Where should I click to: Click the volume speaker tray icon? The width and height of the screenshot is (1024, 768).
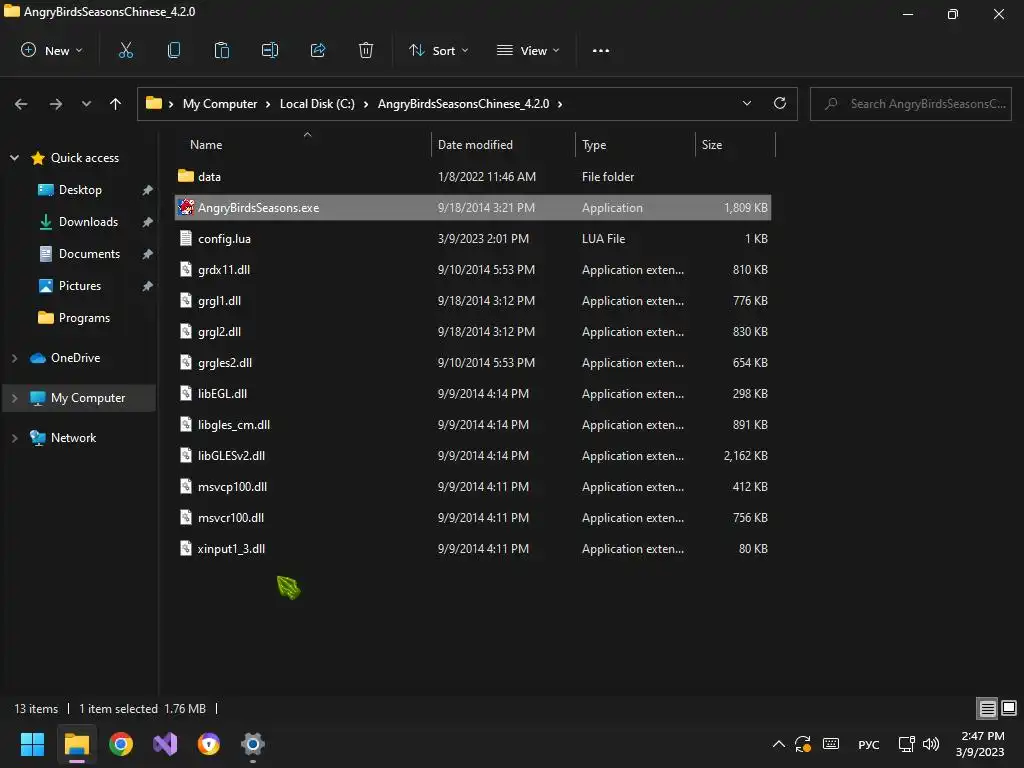point(931,744)
